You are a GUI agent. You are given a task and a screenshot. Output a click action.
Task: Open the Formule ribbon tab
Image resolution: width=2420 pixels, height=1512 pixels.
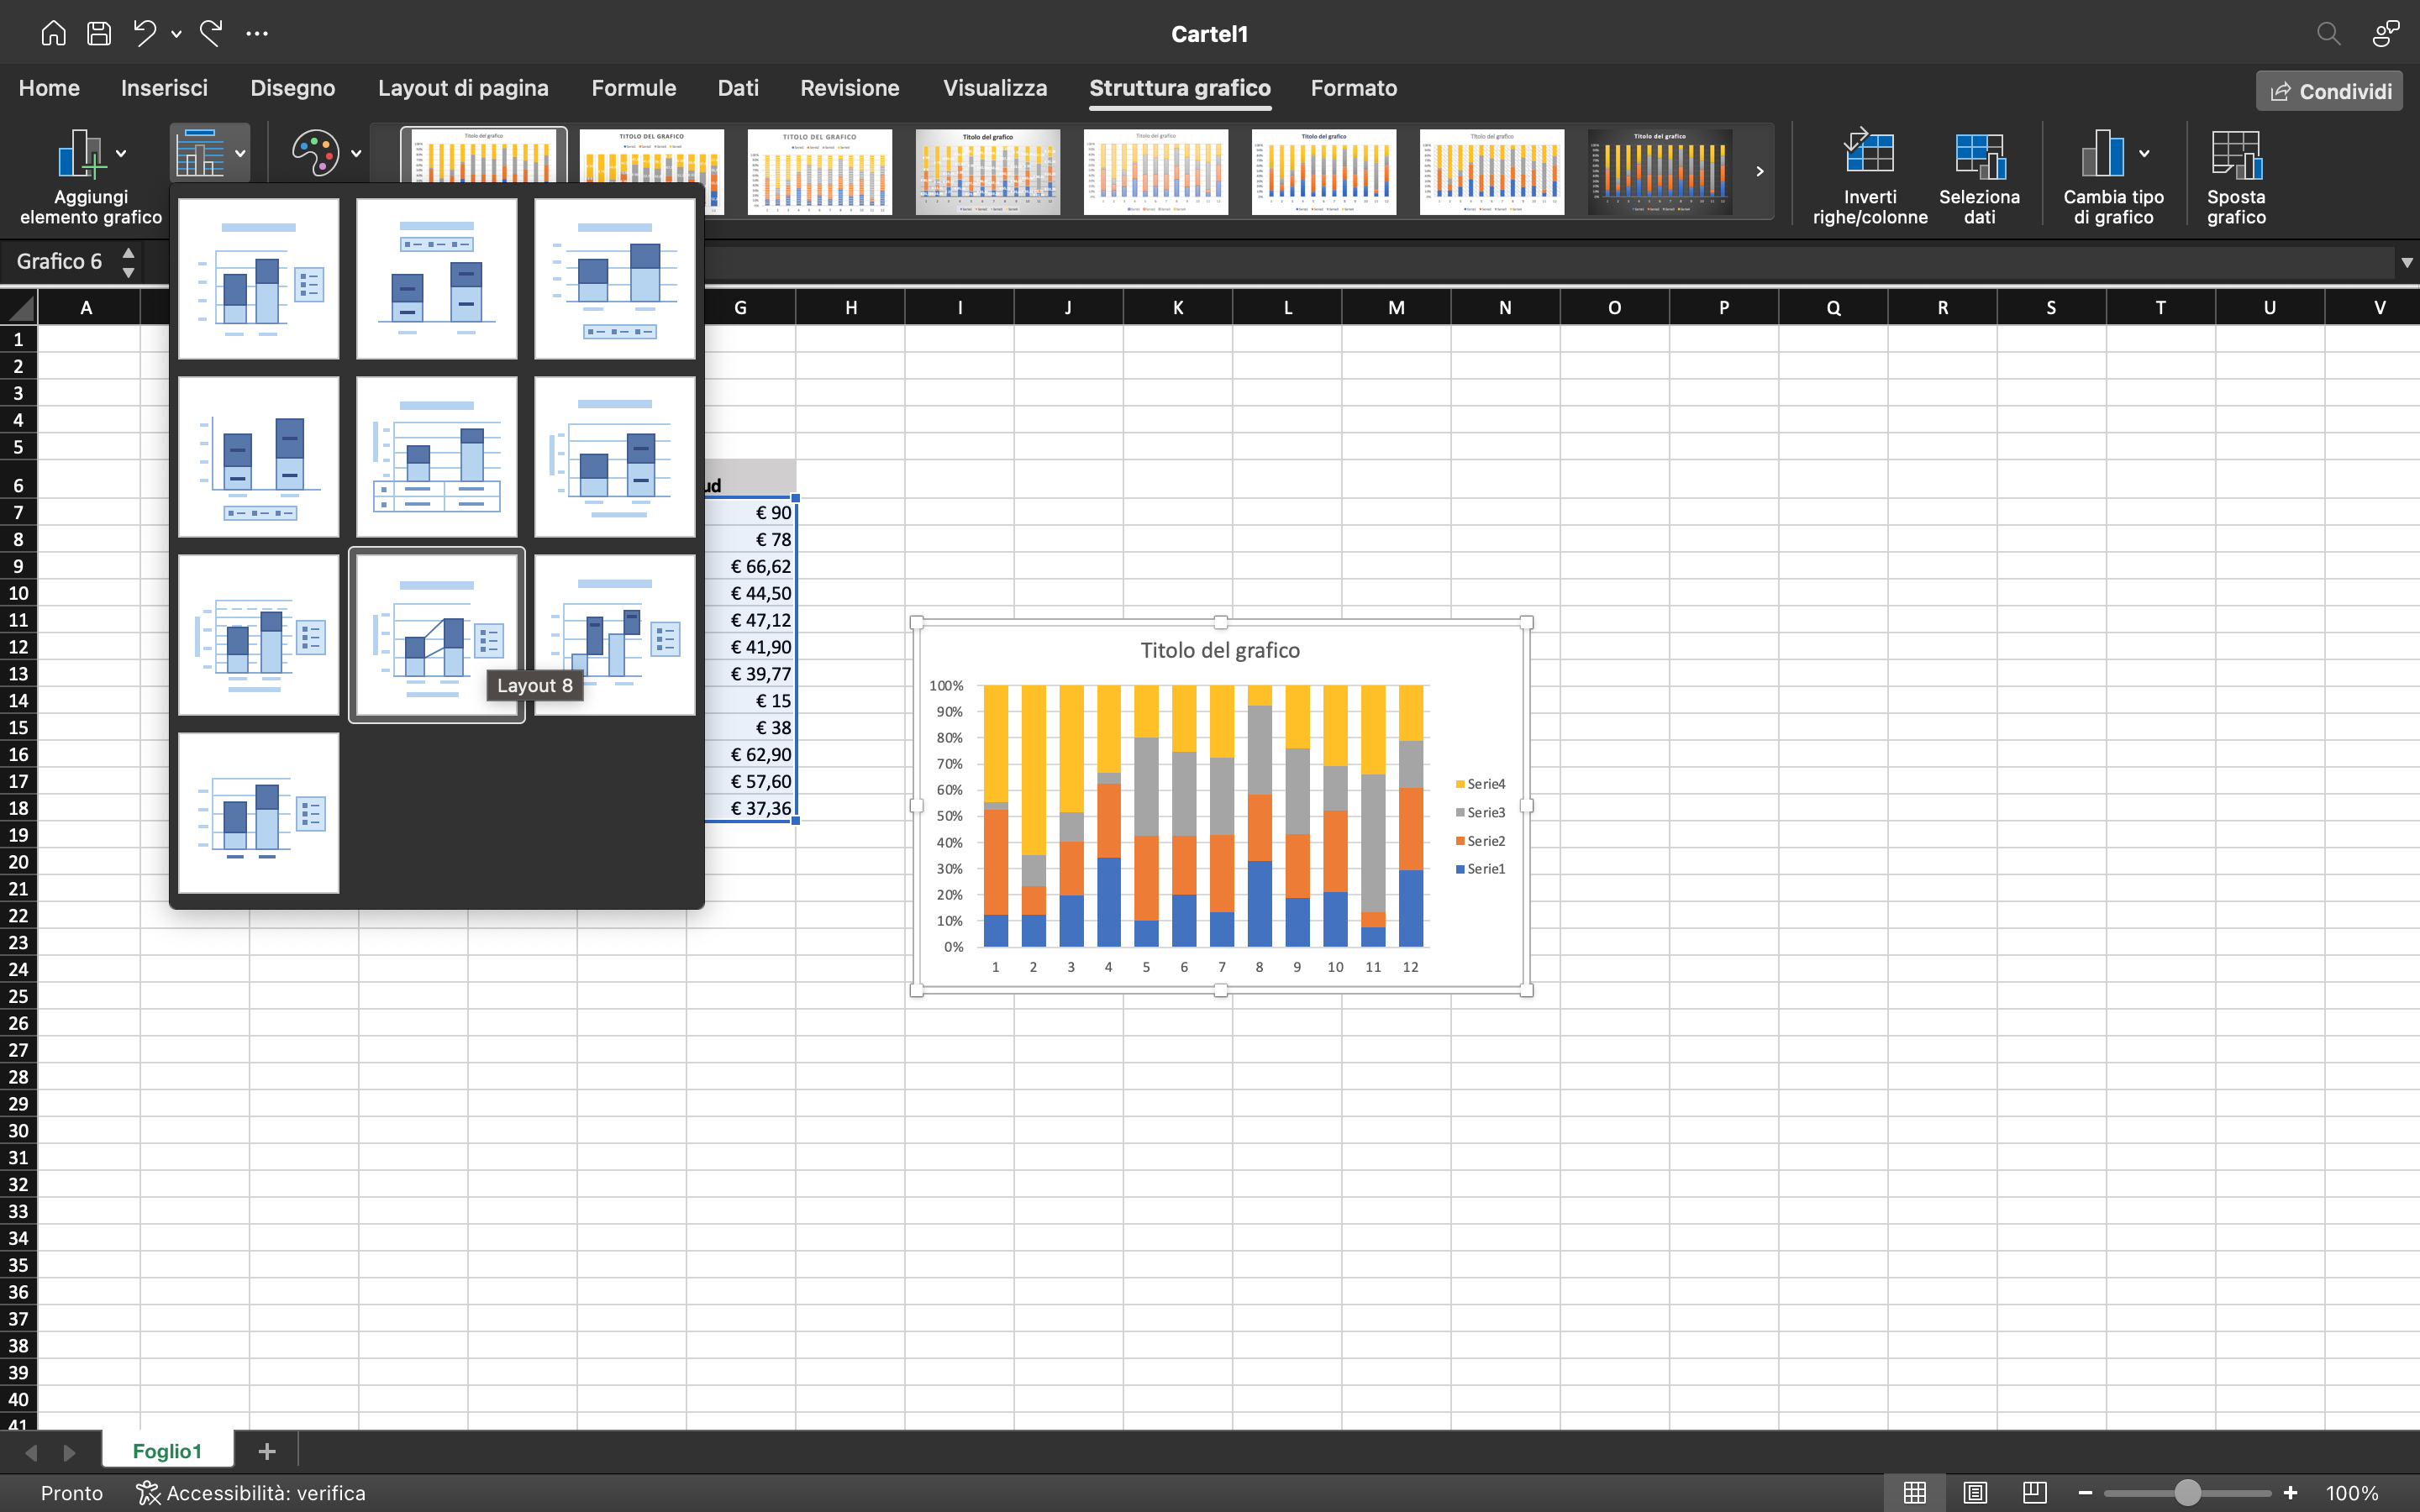(633, 88)
